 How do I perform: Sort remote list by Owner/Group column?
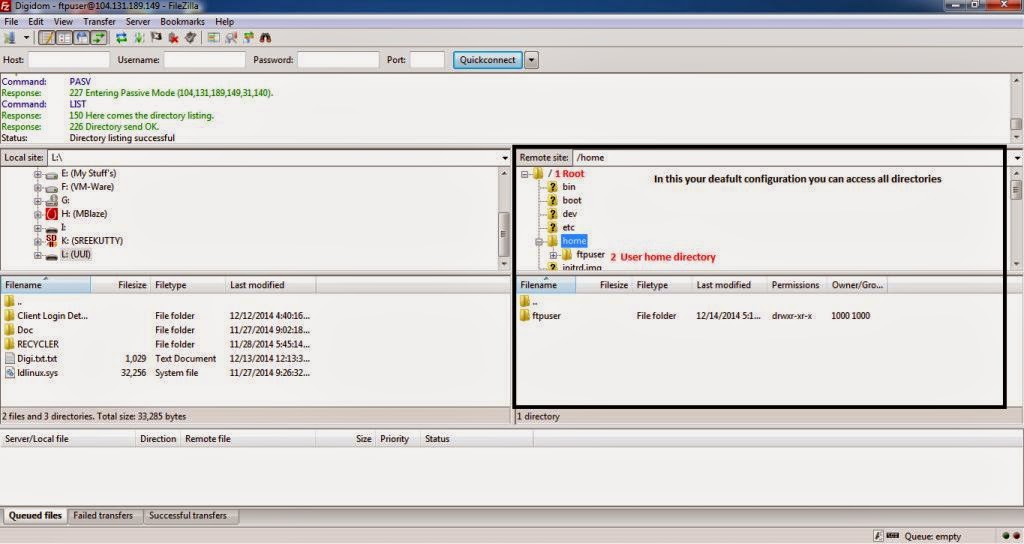[x=856, y=285]
